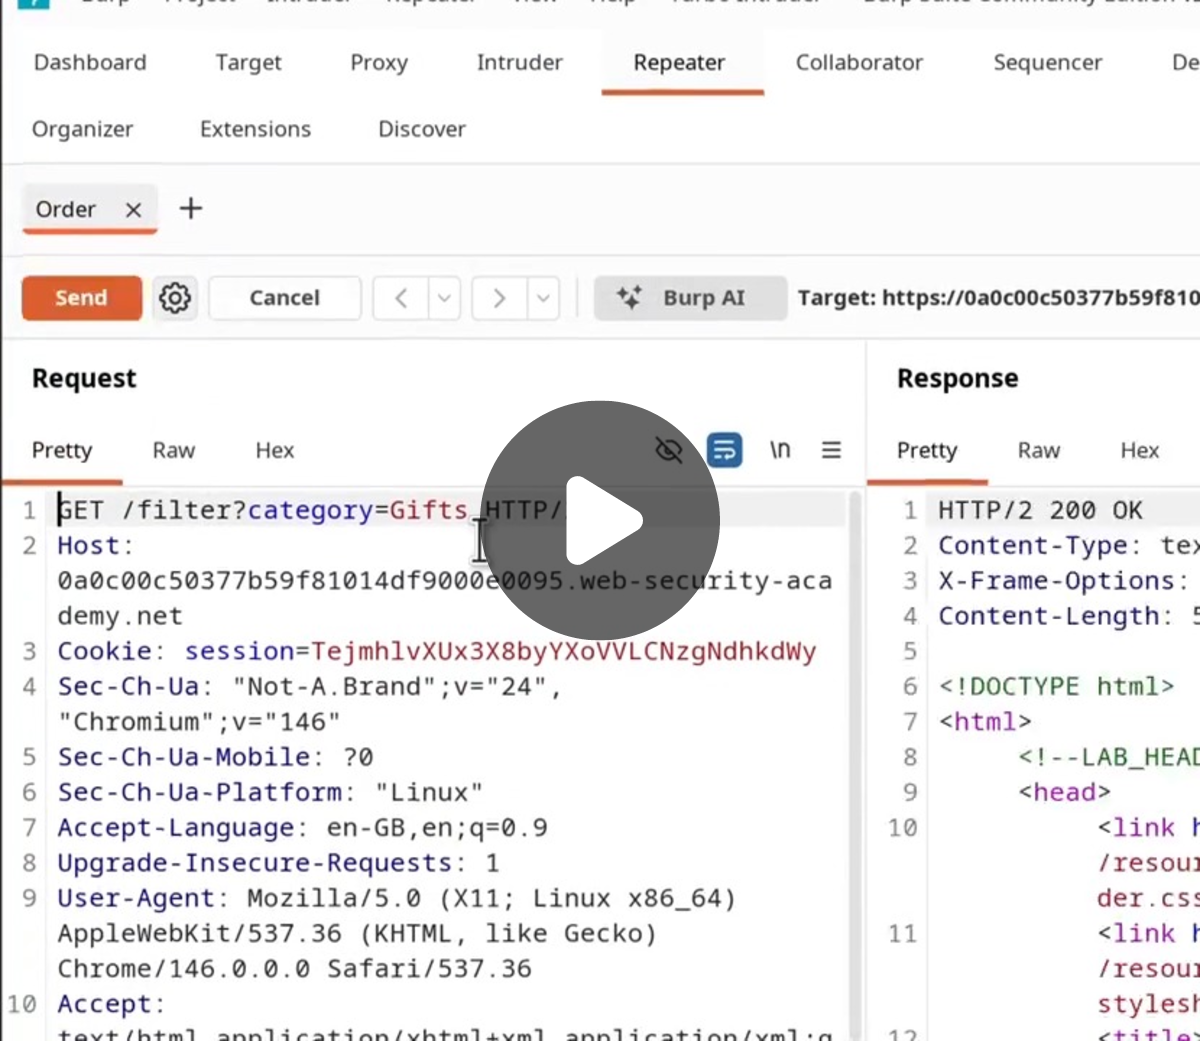Viewport: 1200px width, 1041px height.
Task: Switch Response view to Raw
Action: 1039,450
